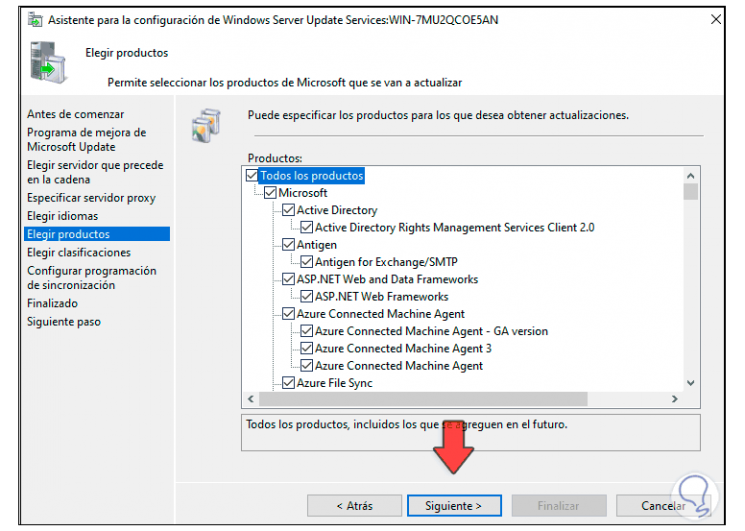Click the 'Todos los productos, incluidos' description text
Screen dimensions: 745x531
406,424
